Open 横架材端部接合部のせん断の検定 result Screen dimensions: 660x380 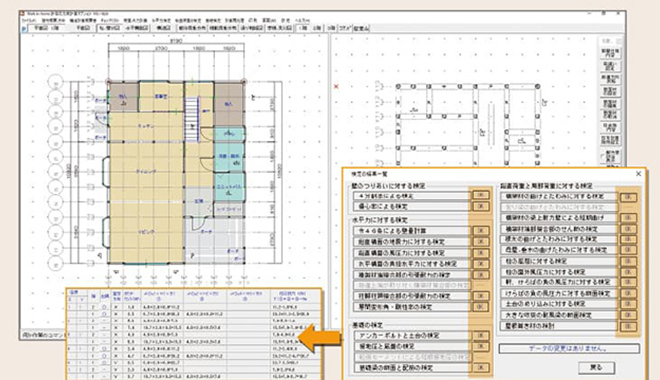559,229
